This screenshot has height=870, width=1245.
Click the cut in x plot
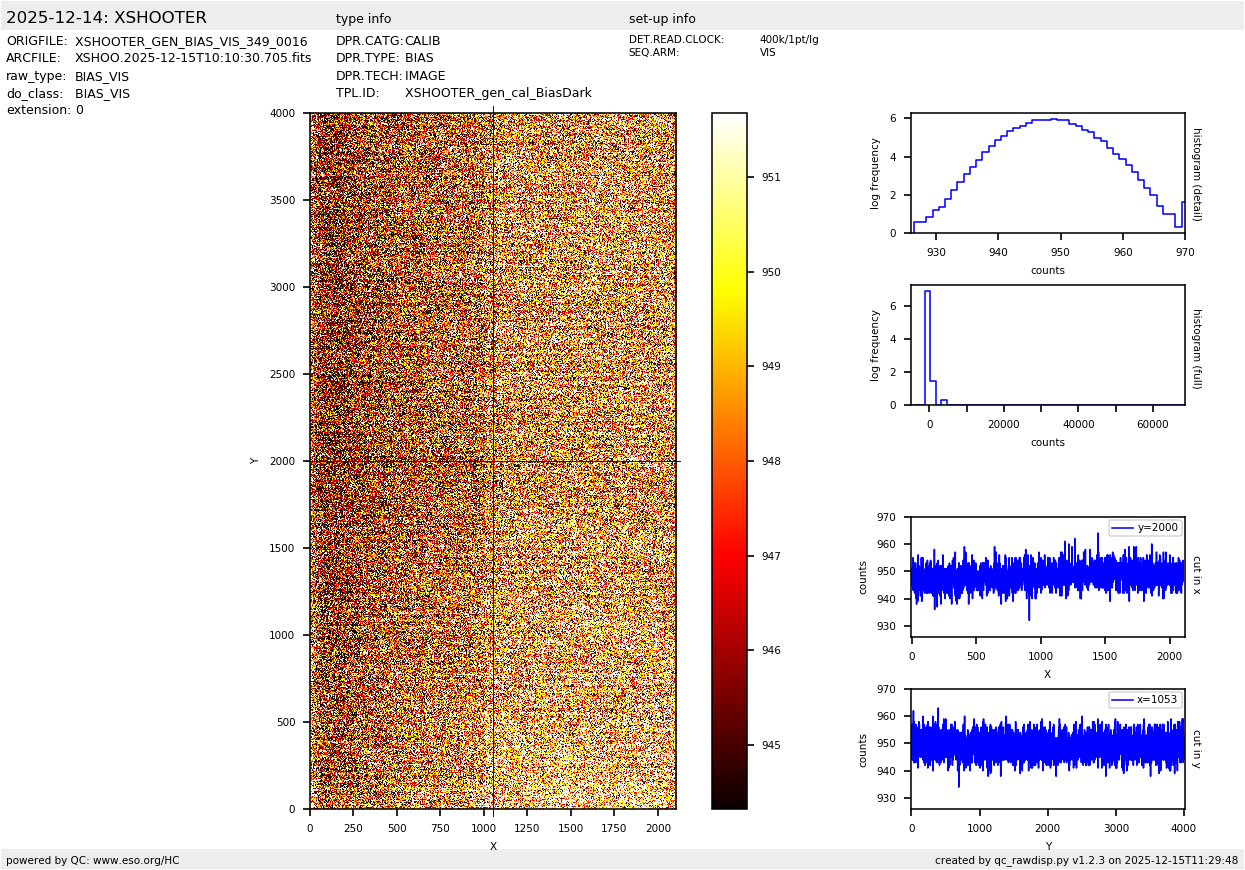1047,577
